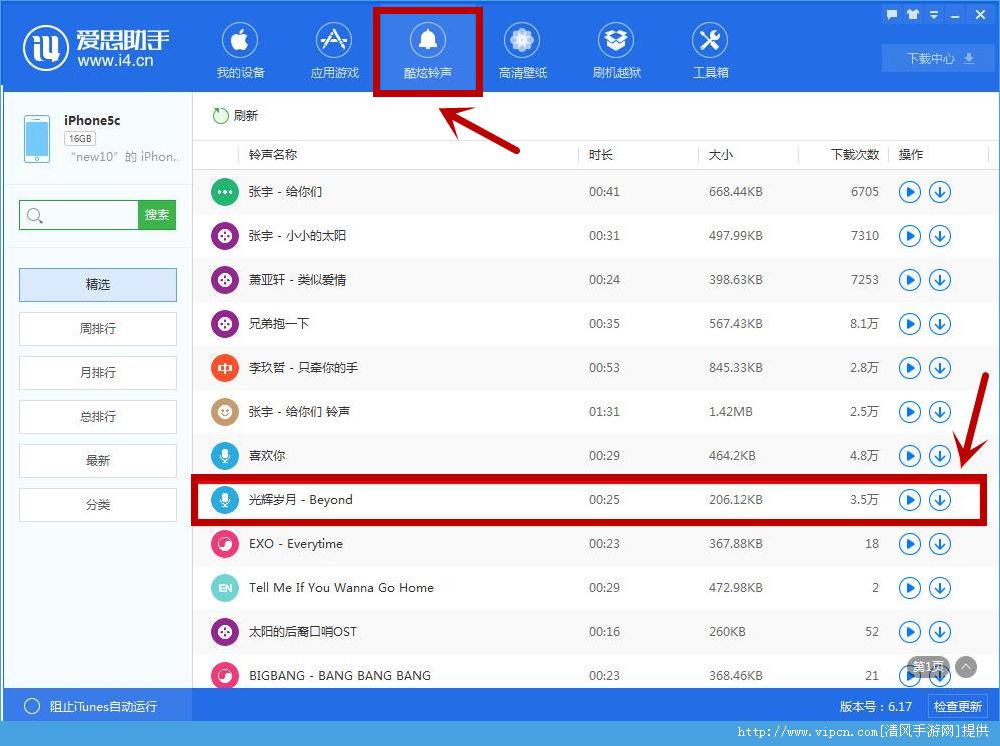Open the 我的设备 tab

click(240, 51)
